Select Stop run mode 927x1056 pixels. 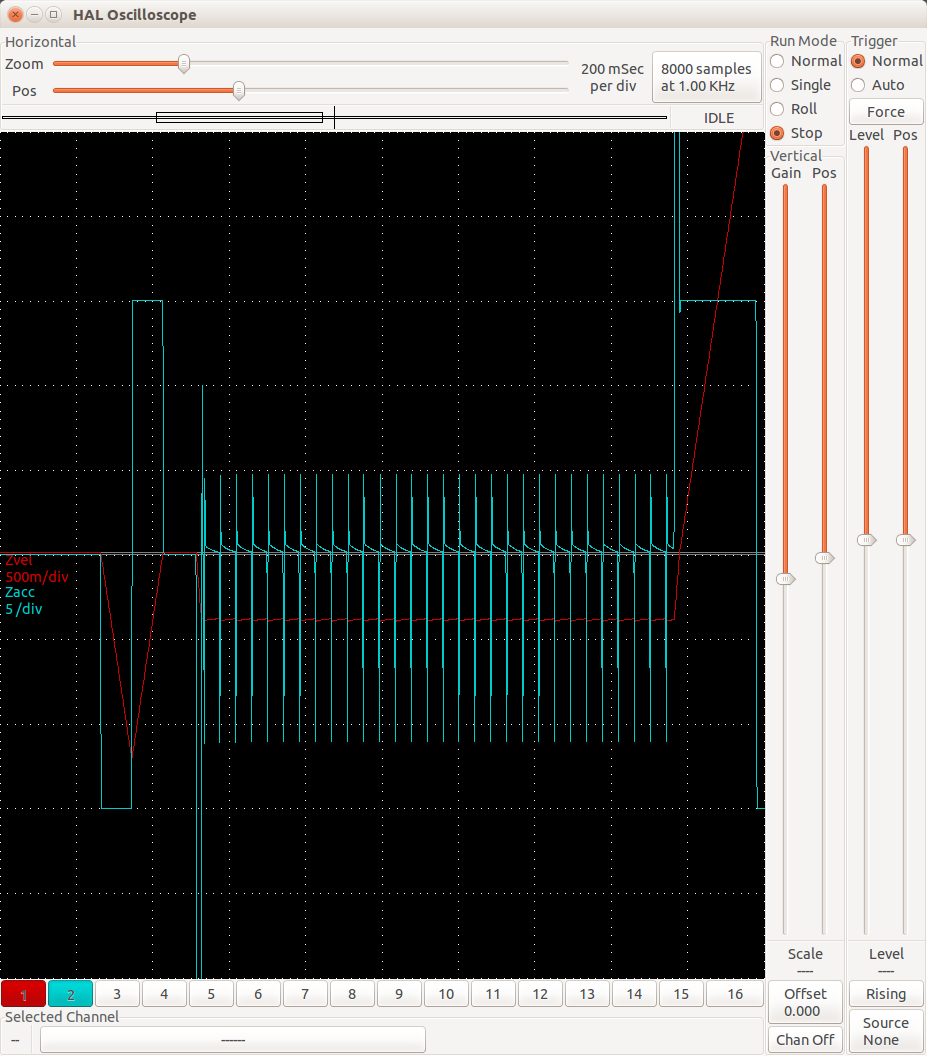796,133
